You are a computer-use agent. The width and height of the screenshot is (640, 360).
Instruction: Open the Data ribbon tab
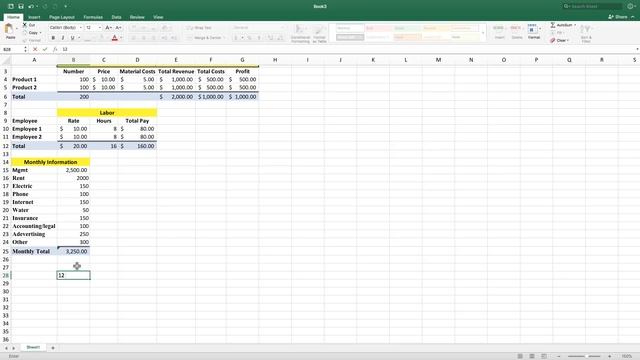[x=116, y=17]
